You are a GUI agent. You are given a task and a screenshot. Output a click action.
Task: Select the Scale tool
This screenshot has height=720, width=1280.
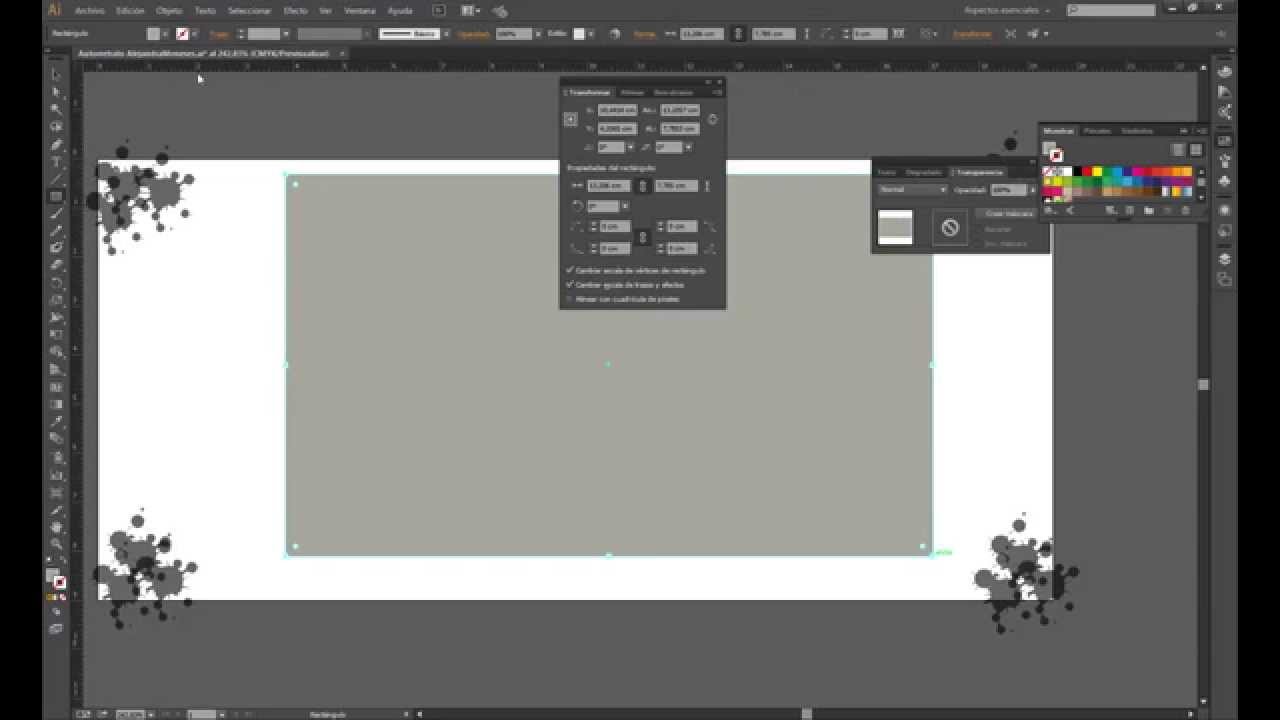(x=56, y=300)
